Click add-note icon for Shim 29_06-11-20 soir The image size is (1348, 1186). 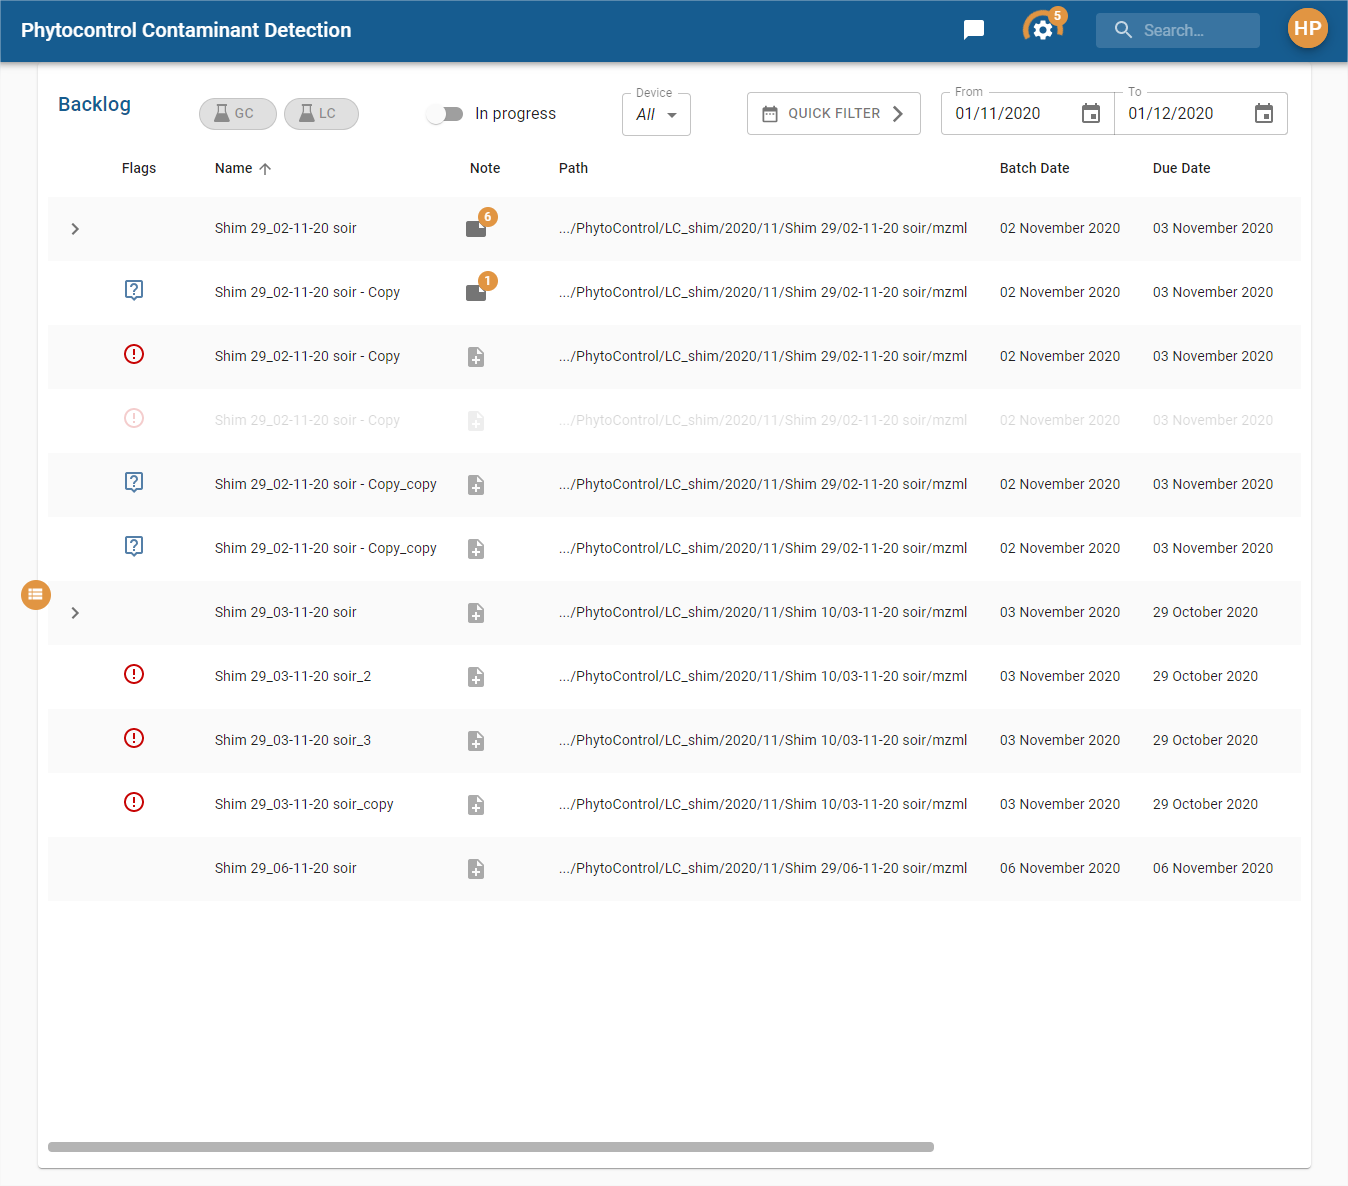(476, 869)
